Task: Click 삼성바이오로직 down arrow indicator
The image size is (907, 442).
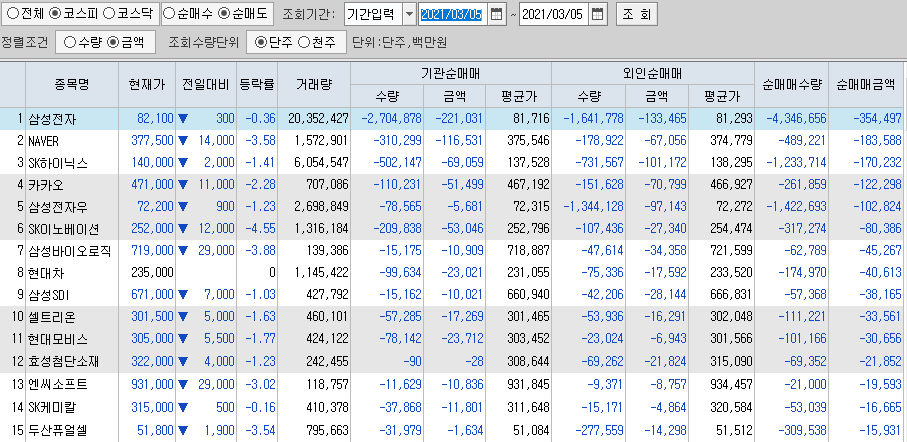Action: (183, 252)
